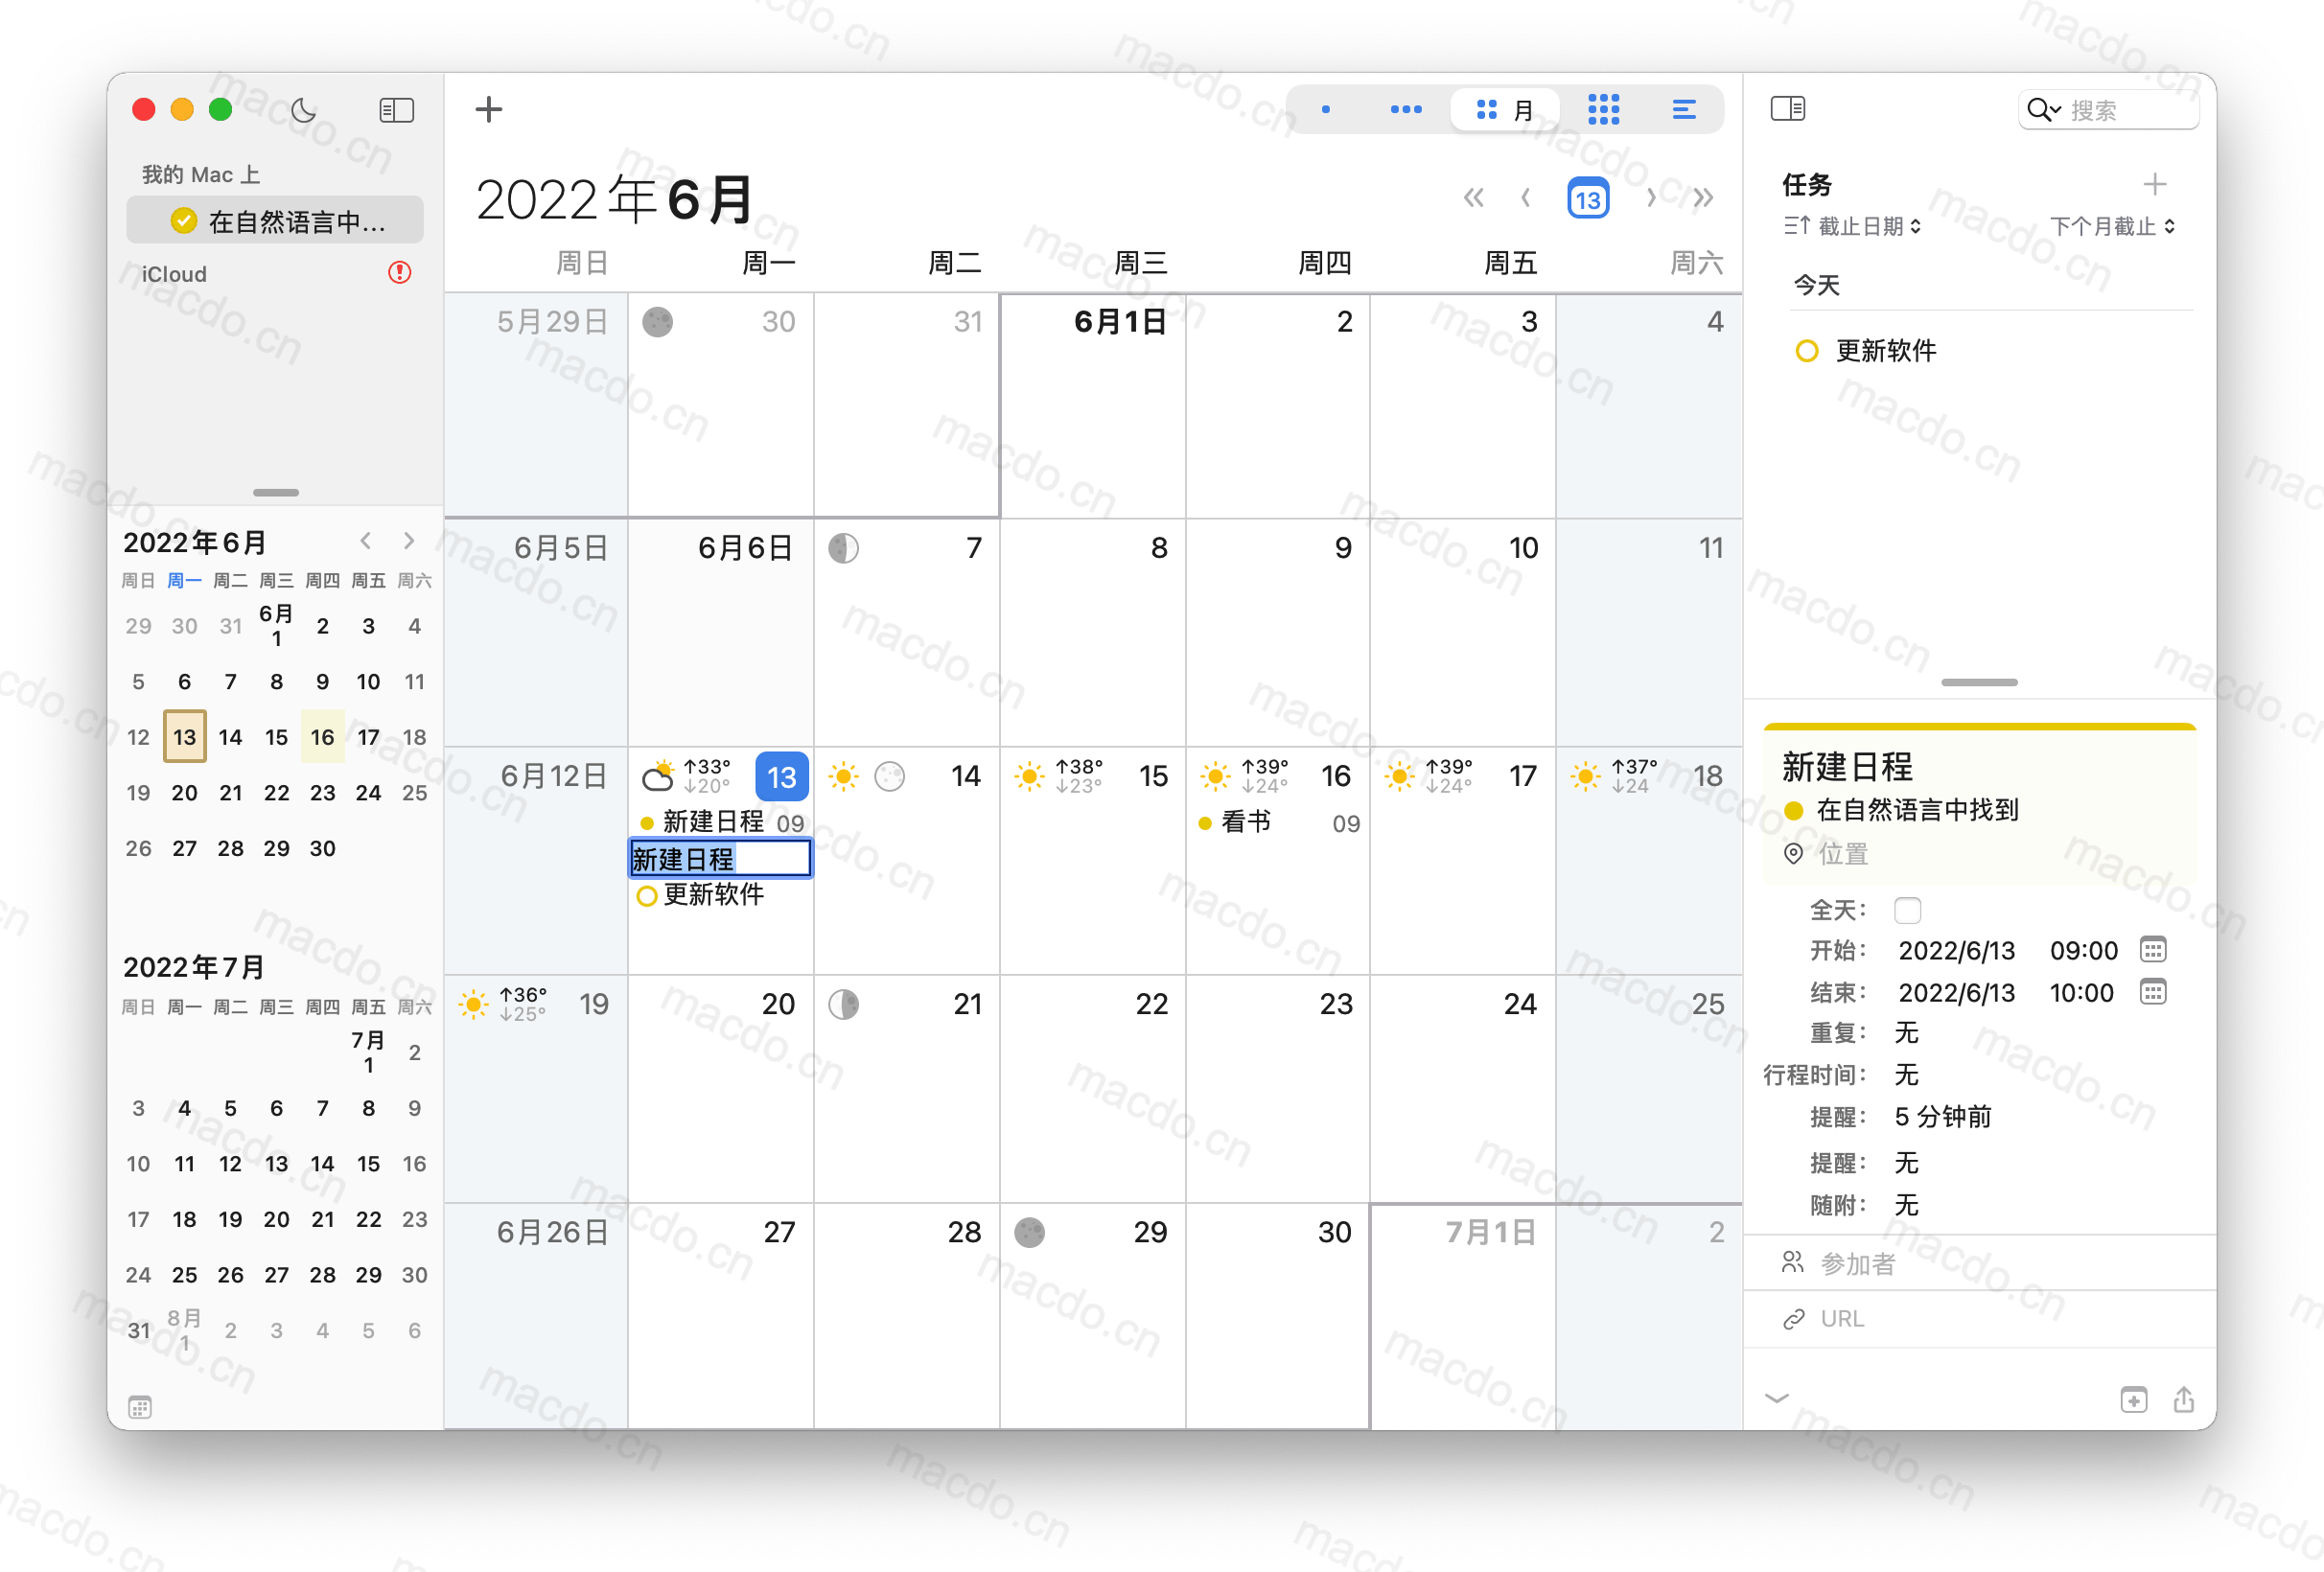Select the 看书 event on June 16

click(x=1279, y=823)
